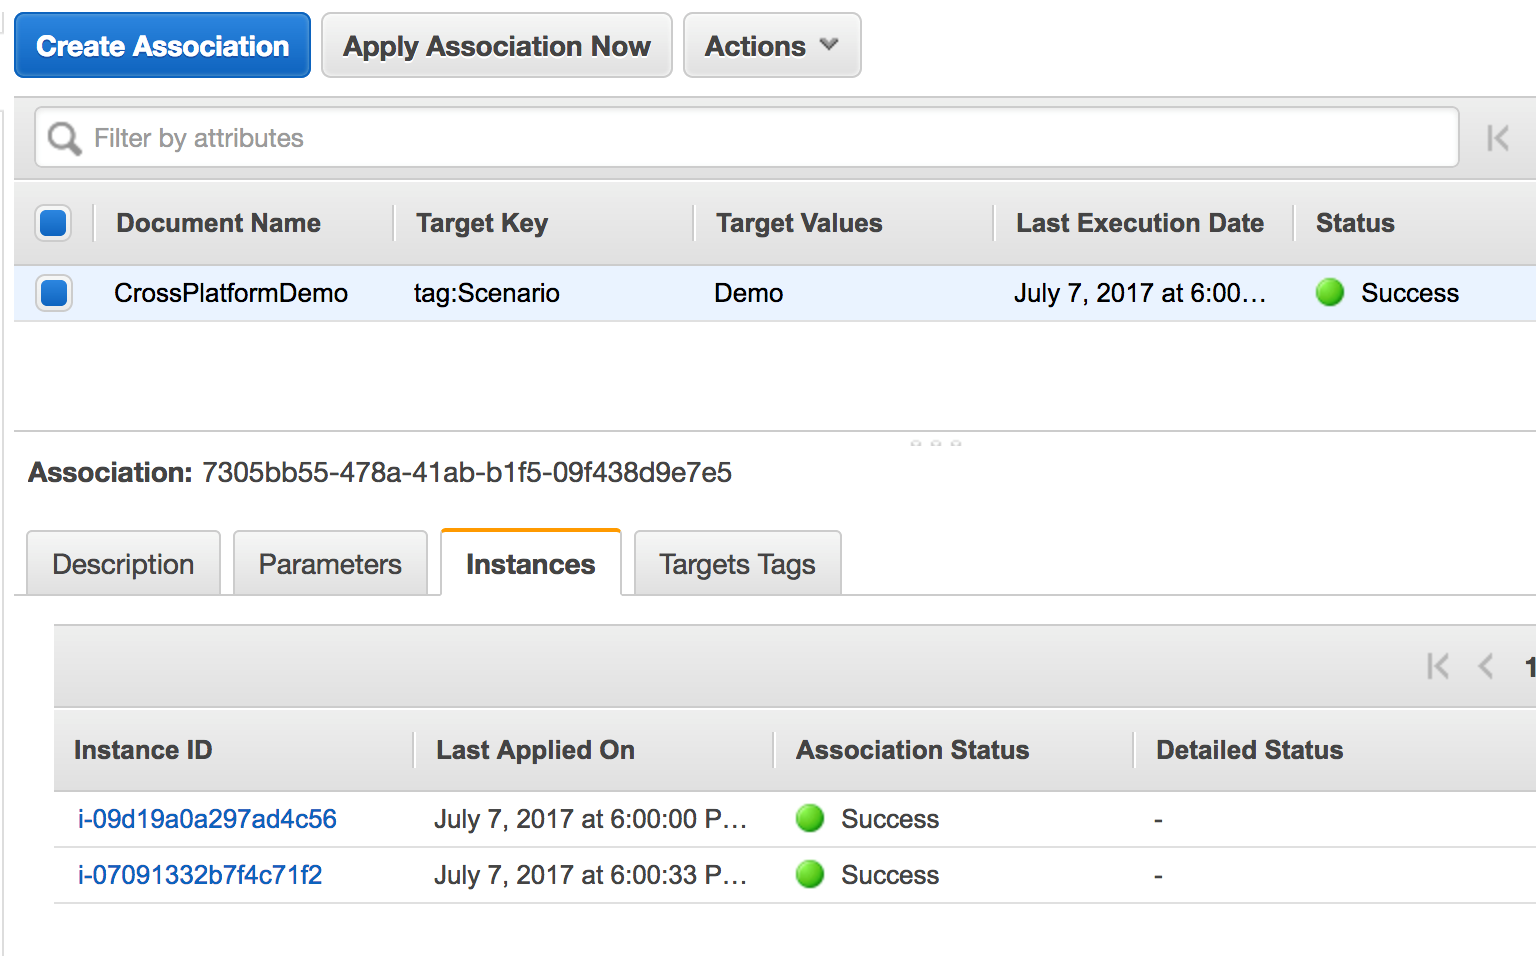
Task: Go to previous page of instances table
Action: point(1486,666)
